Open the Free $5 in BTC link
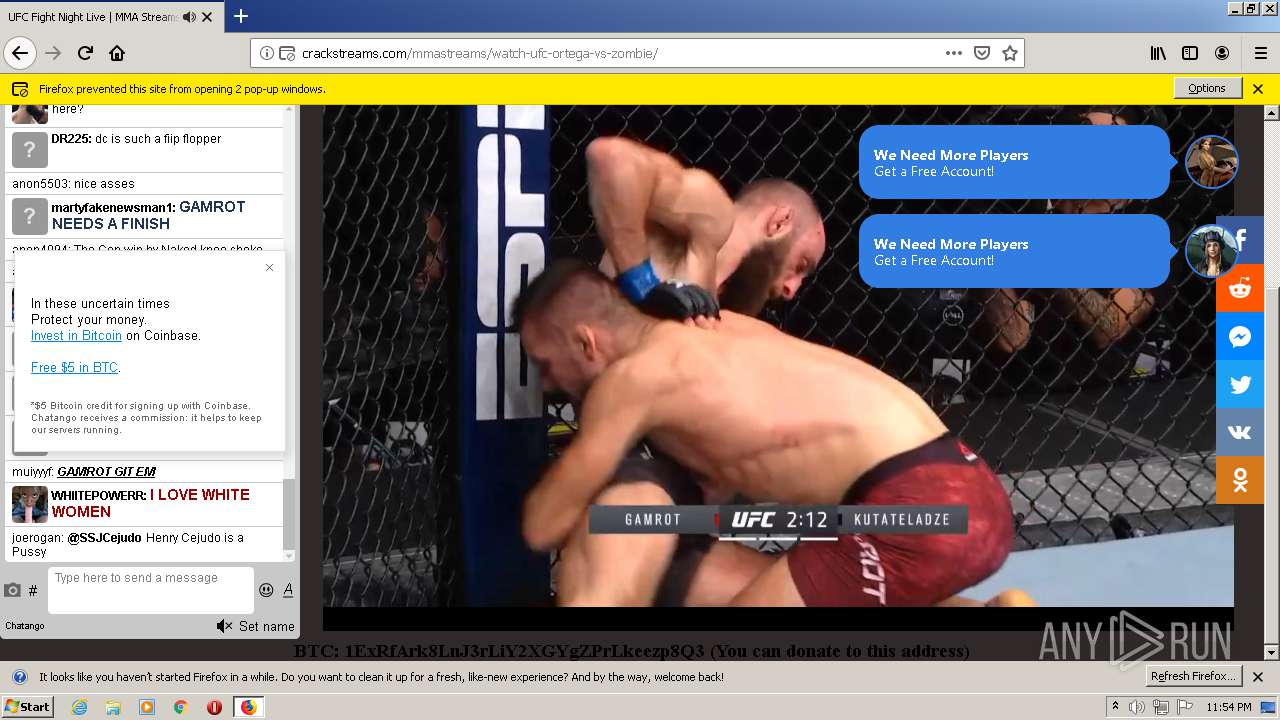Image resolution: width=1280 pixels, height=720 pixels. pos(74,368)
